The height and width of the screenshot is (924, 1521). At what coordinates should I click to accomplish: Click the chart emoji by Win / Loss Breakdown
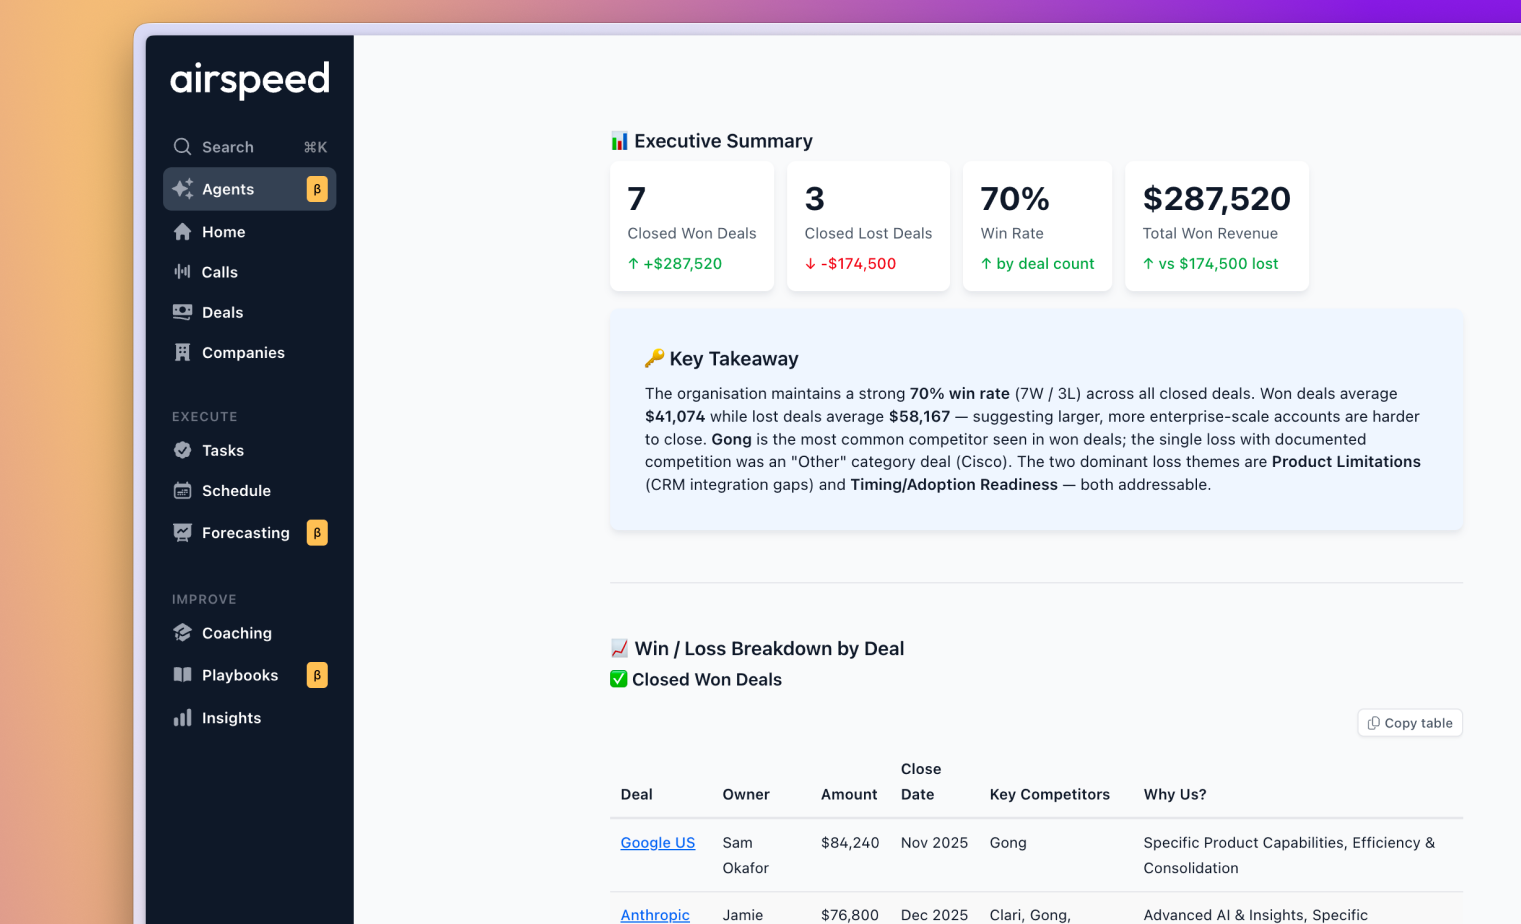tap(619, 648)
